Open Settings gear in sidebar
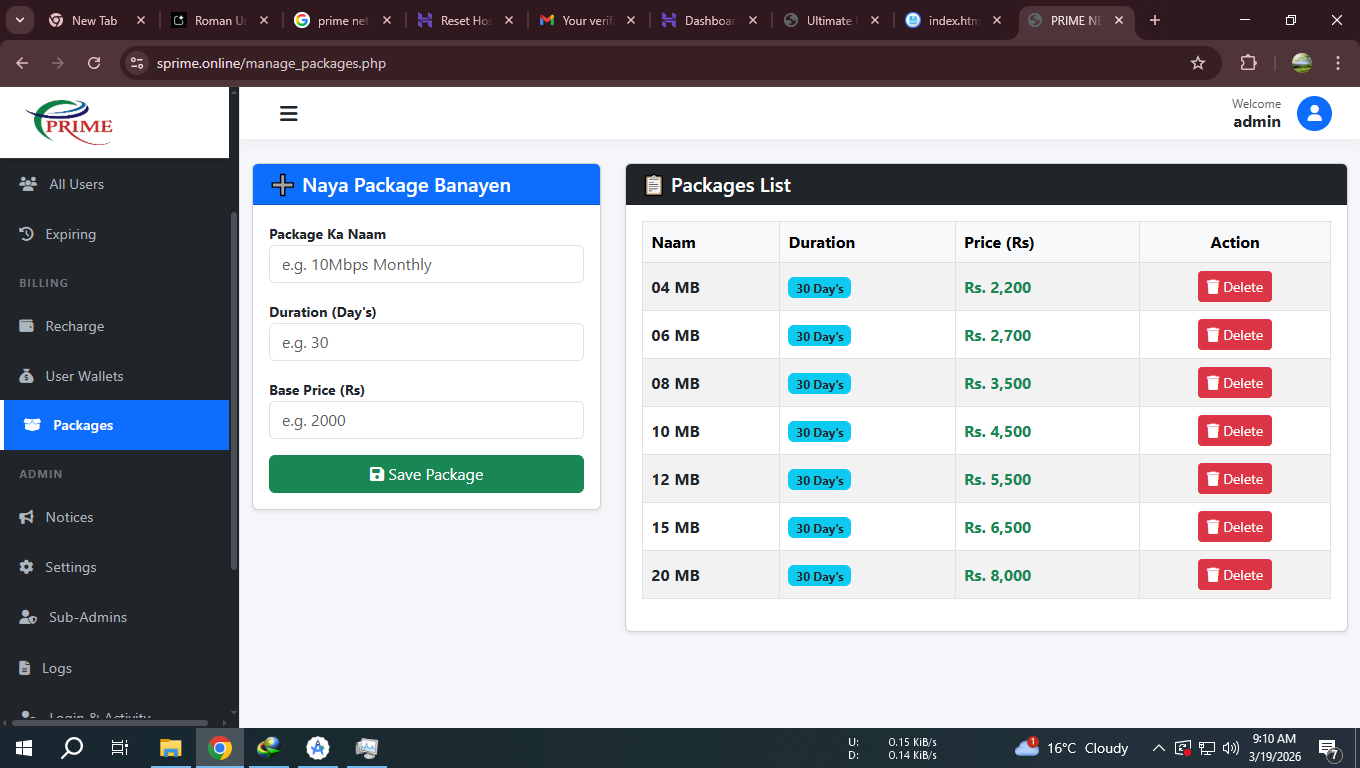 27,567
